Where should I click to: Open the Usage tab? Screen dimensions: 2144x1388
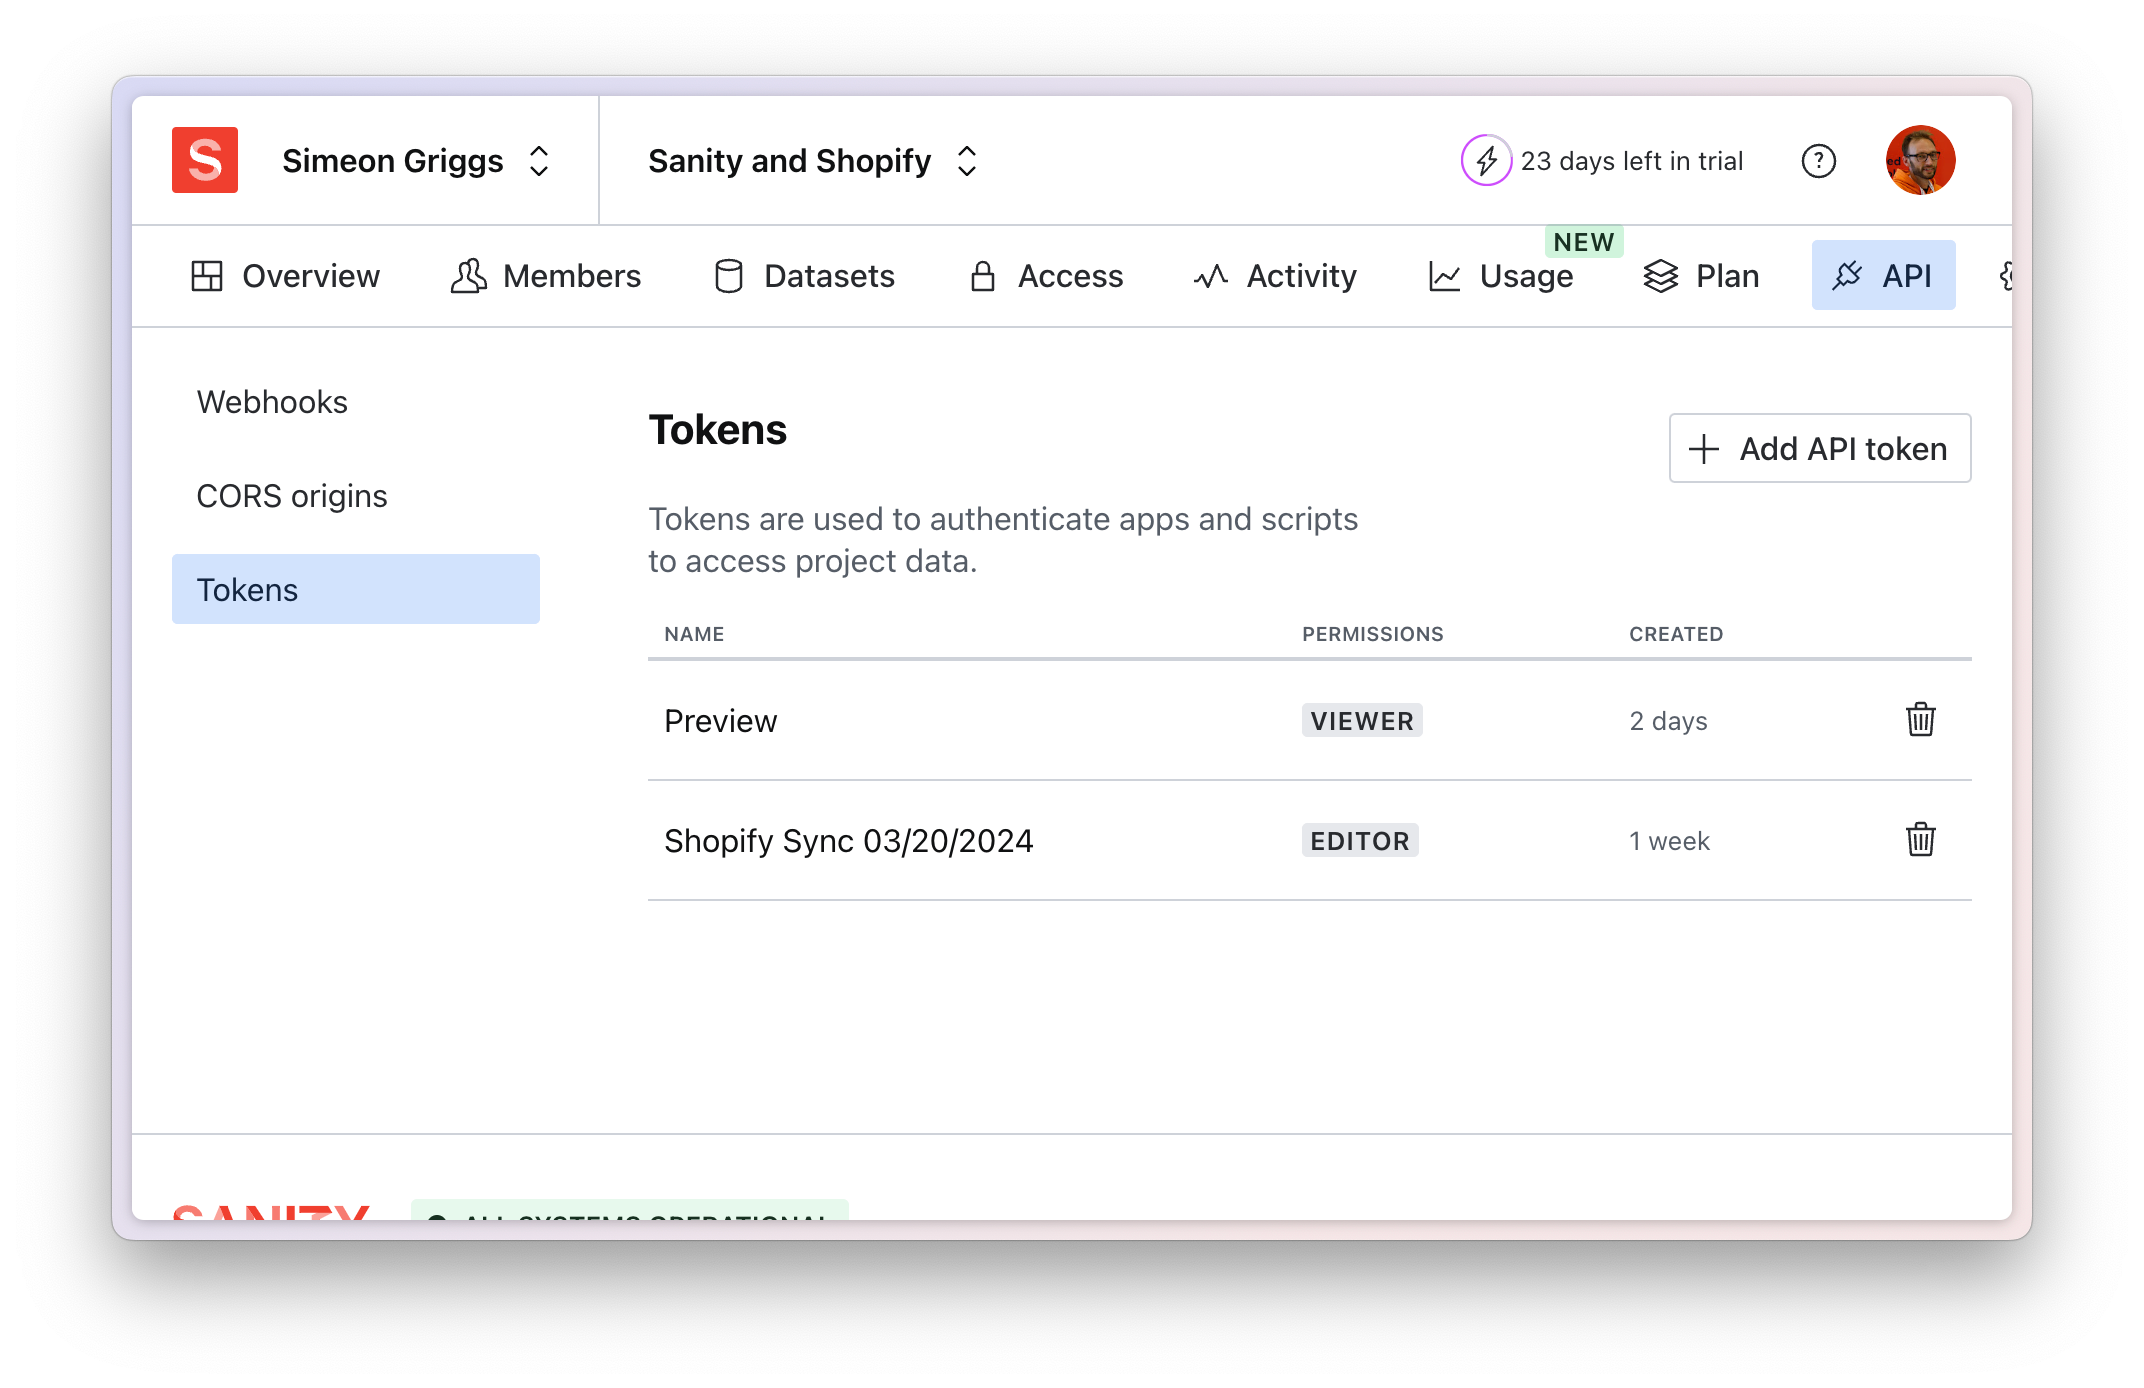pyautogui.click(x=1501, y=276)
